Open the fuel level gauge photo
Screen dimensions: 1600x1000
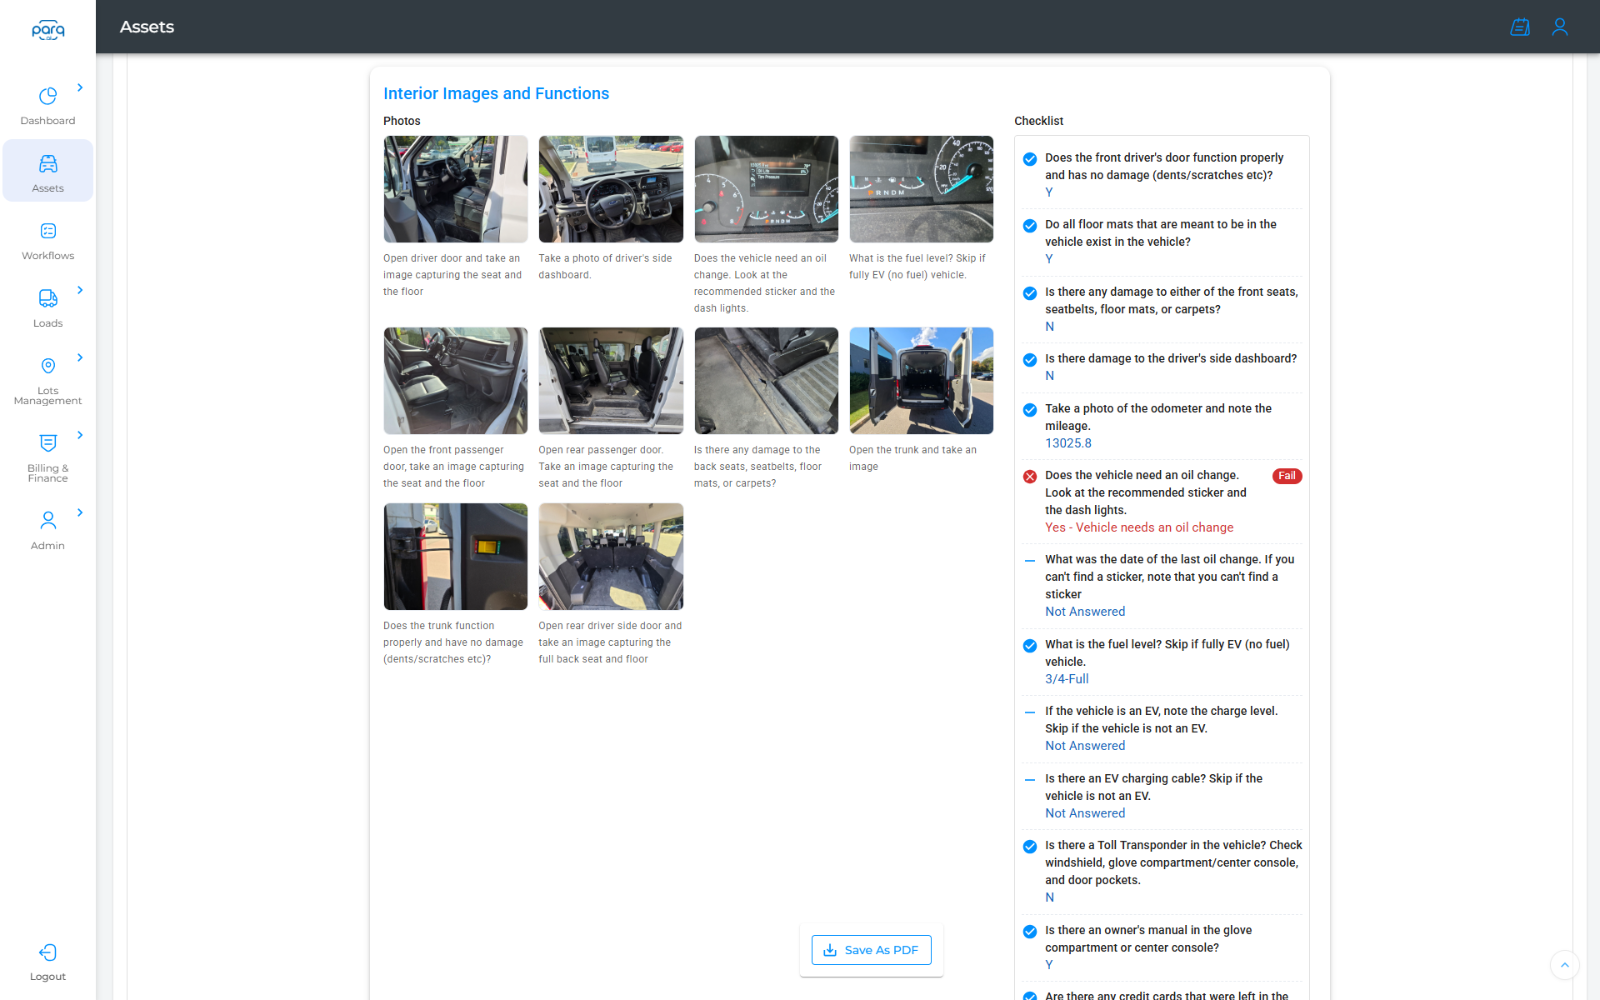coord(922,189)
